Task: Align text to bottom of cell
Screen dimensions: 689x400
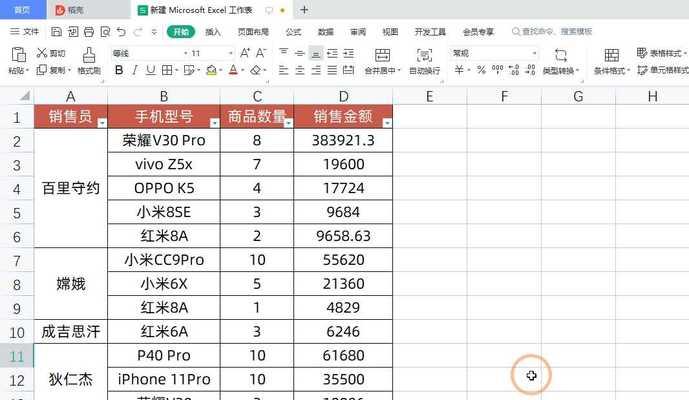Action: [315, 53]
